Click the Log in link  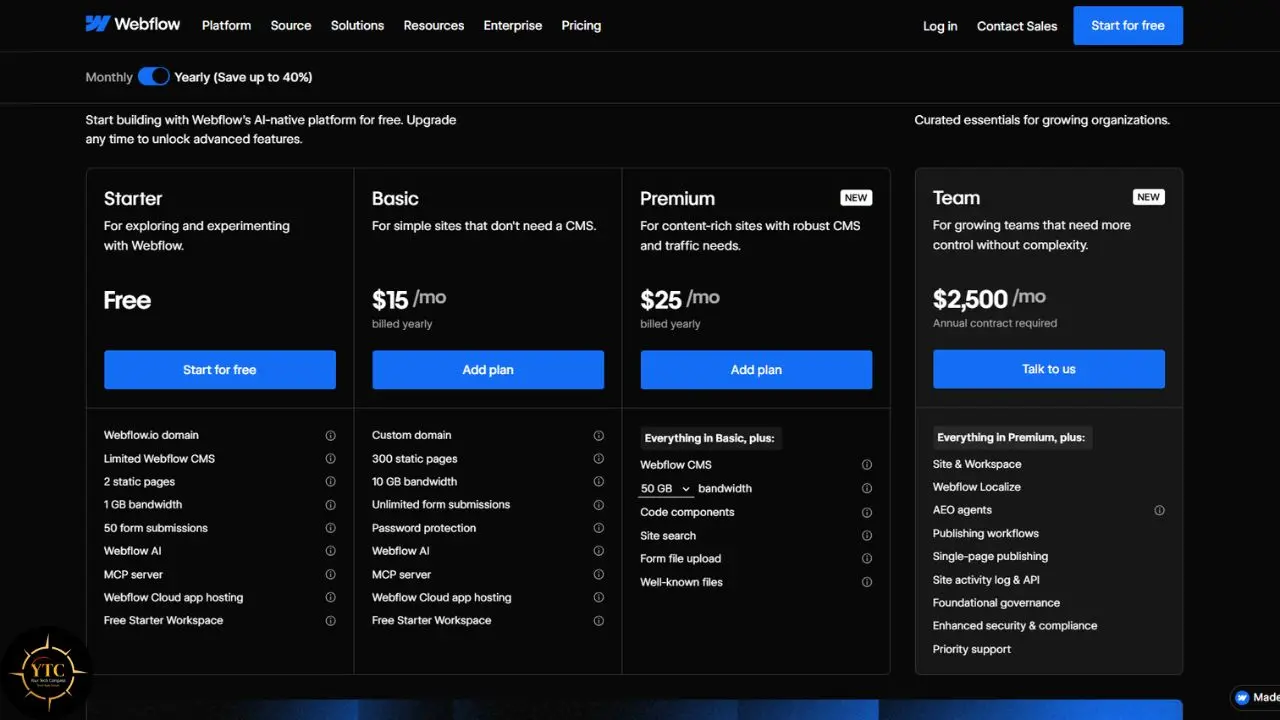(x=940, y=26)
